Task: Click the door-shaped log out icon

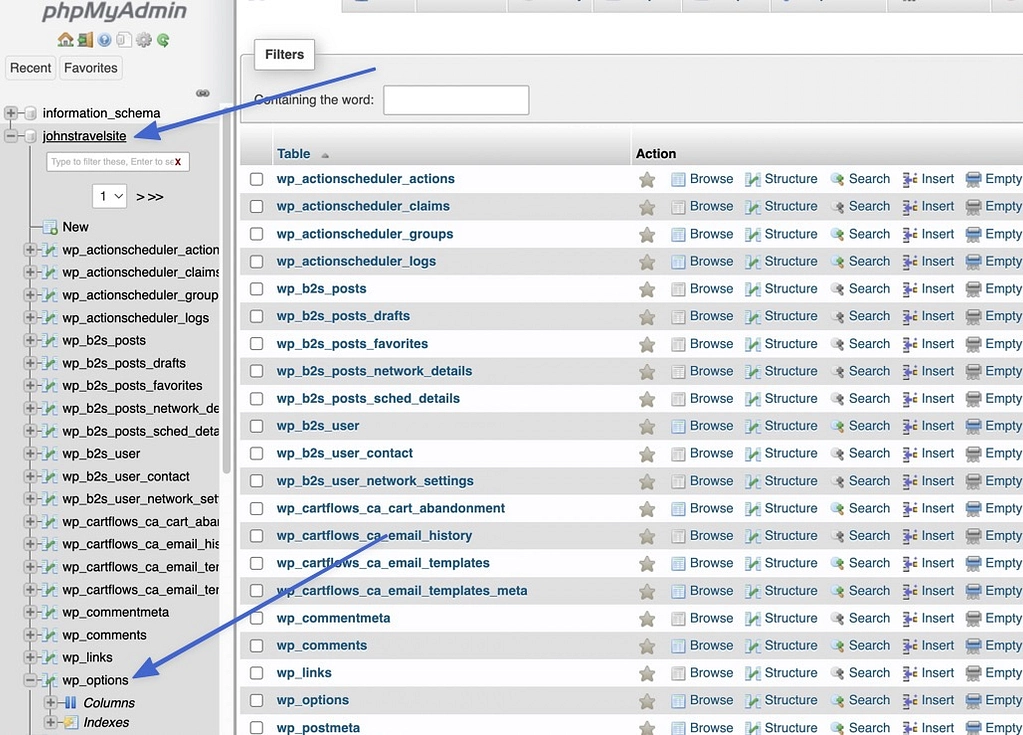Action: [x=85, y=40]
